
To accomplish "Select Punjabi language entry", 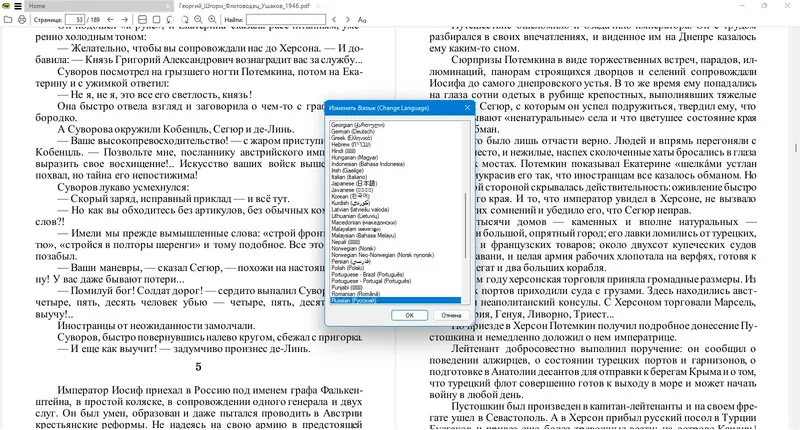I will 346,288.
